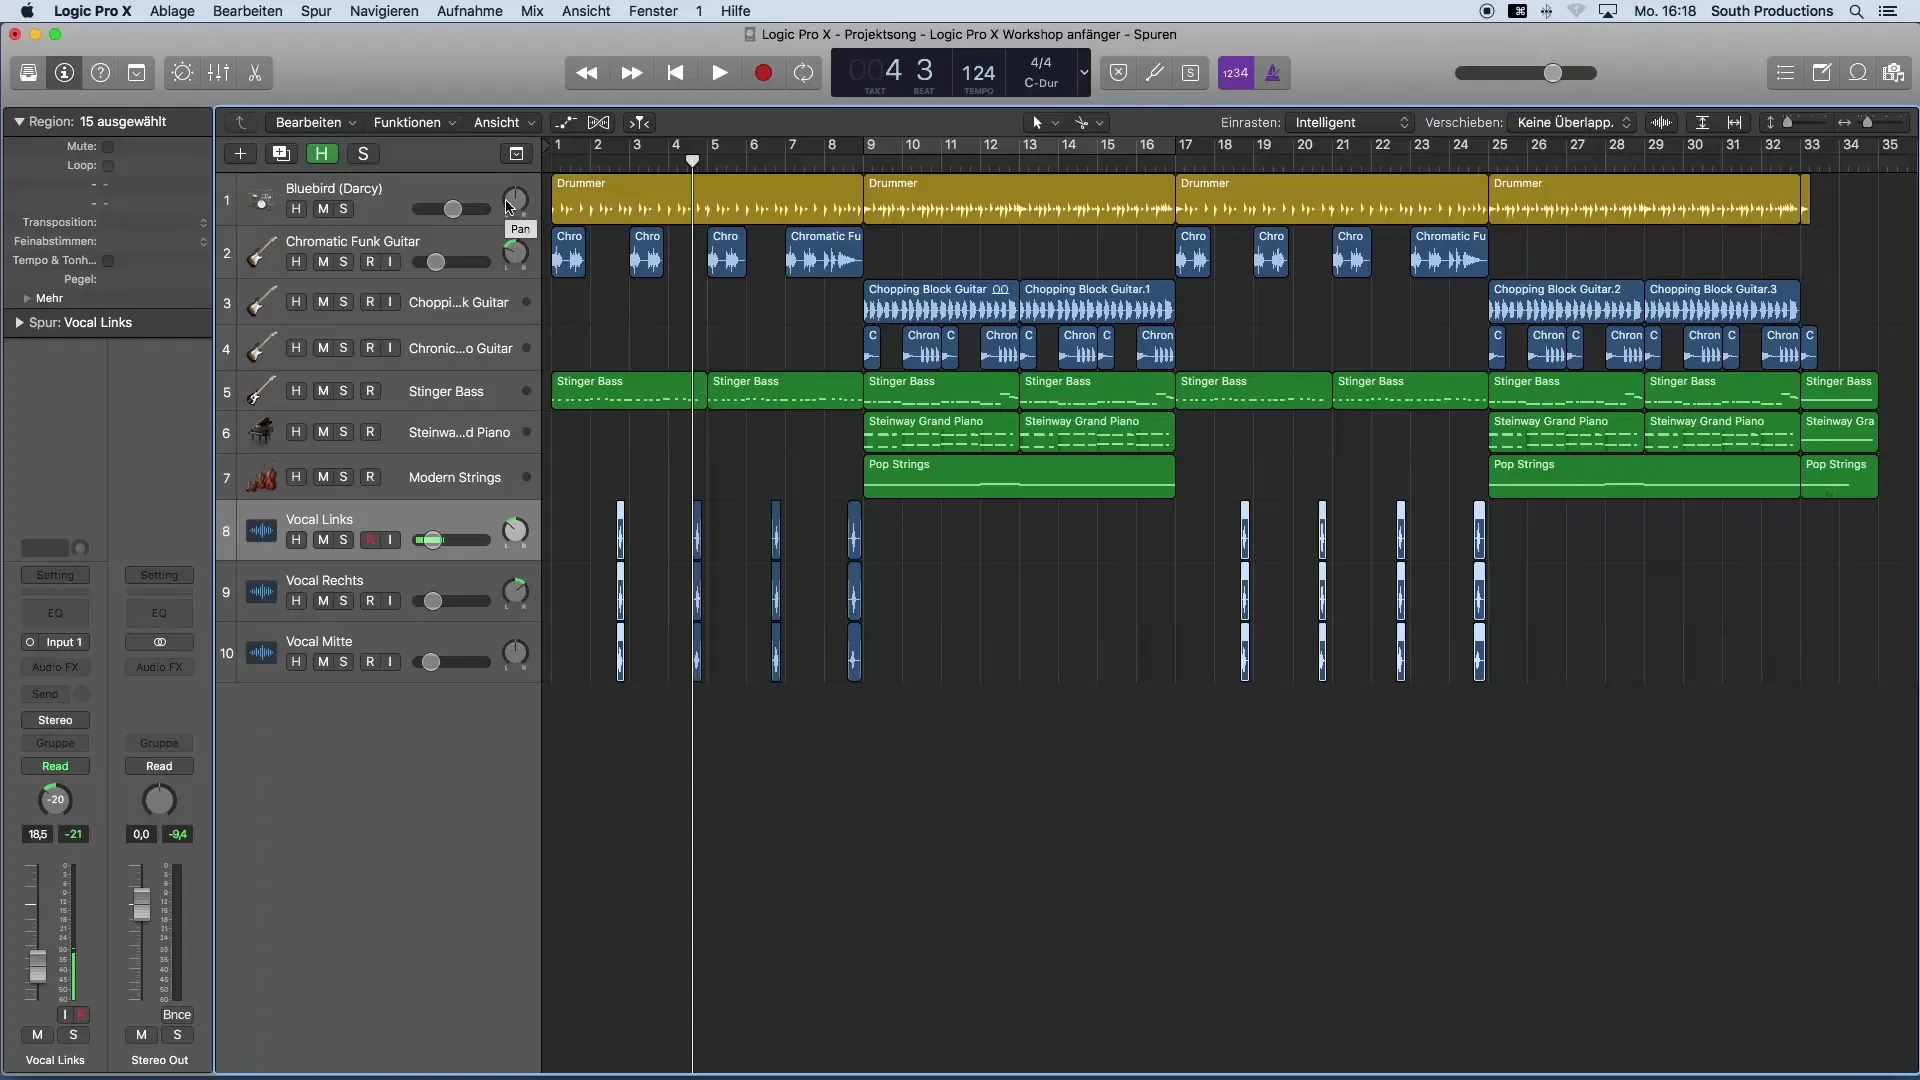Toggle the 1234 count-in button
Image resolution: width=1920 pixels, height=1080 pixels.
pyautogui.click(x=1236, y=73)
